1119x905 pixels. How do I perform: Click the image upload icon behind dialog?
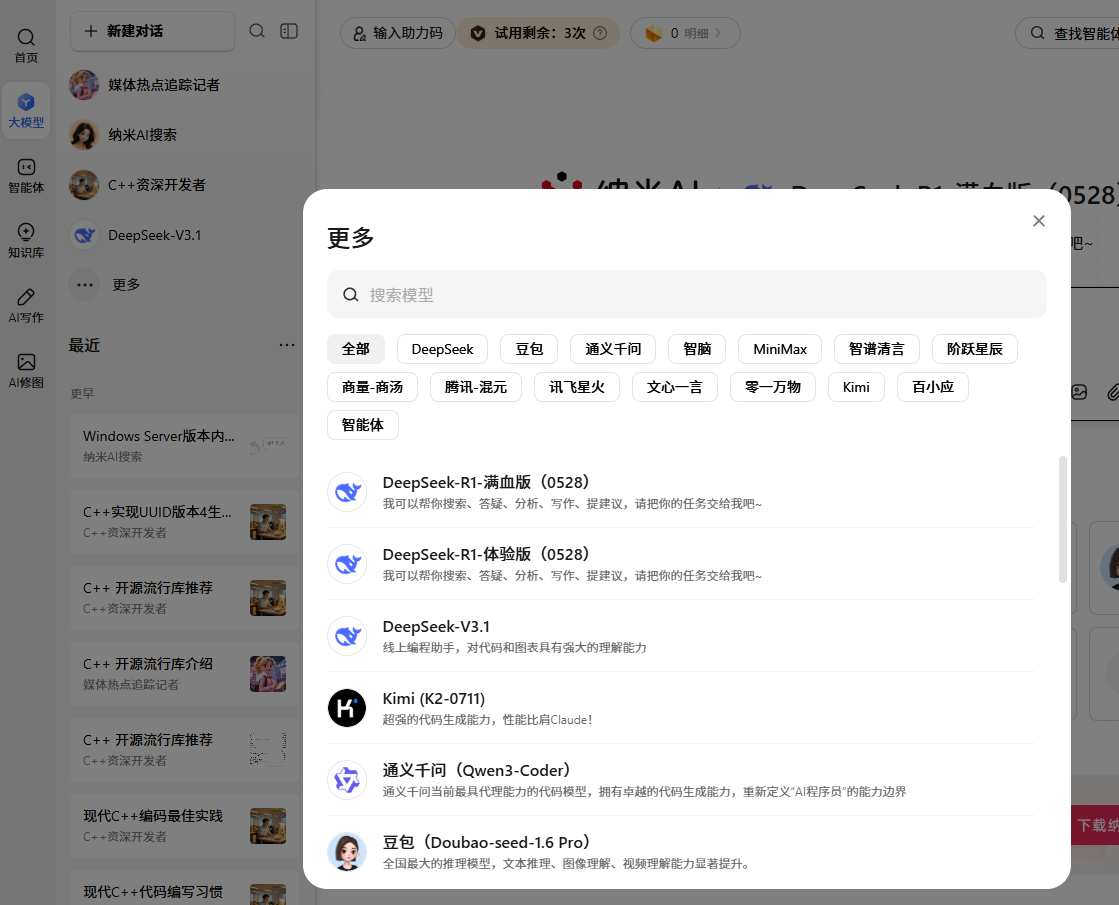[1079, 392]
